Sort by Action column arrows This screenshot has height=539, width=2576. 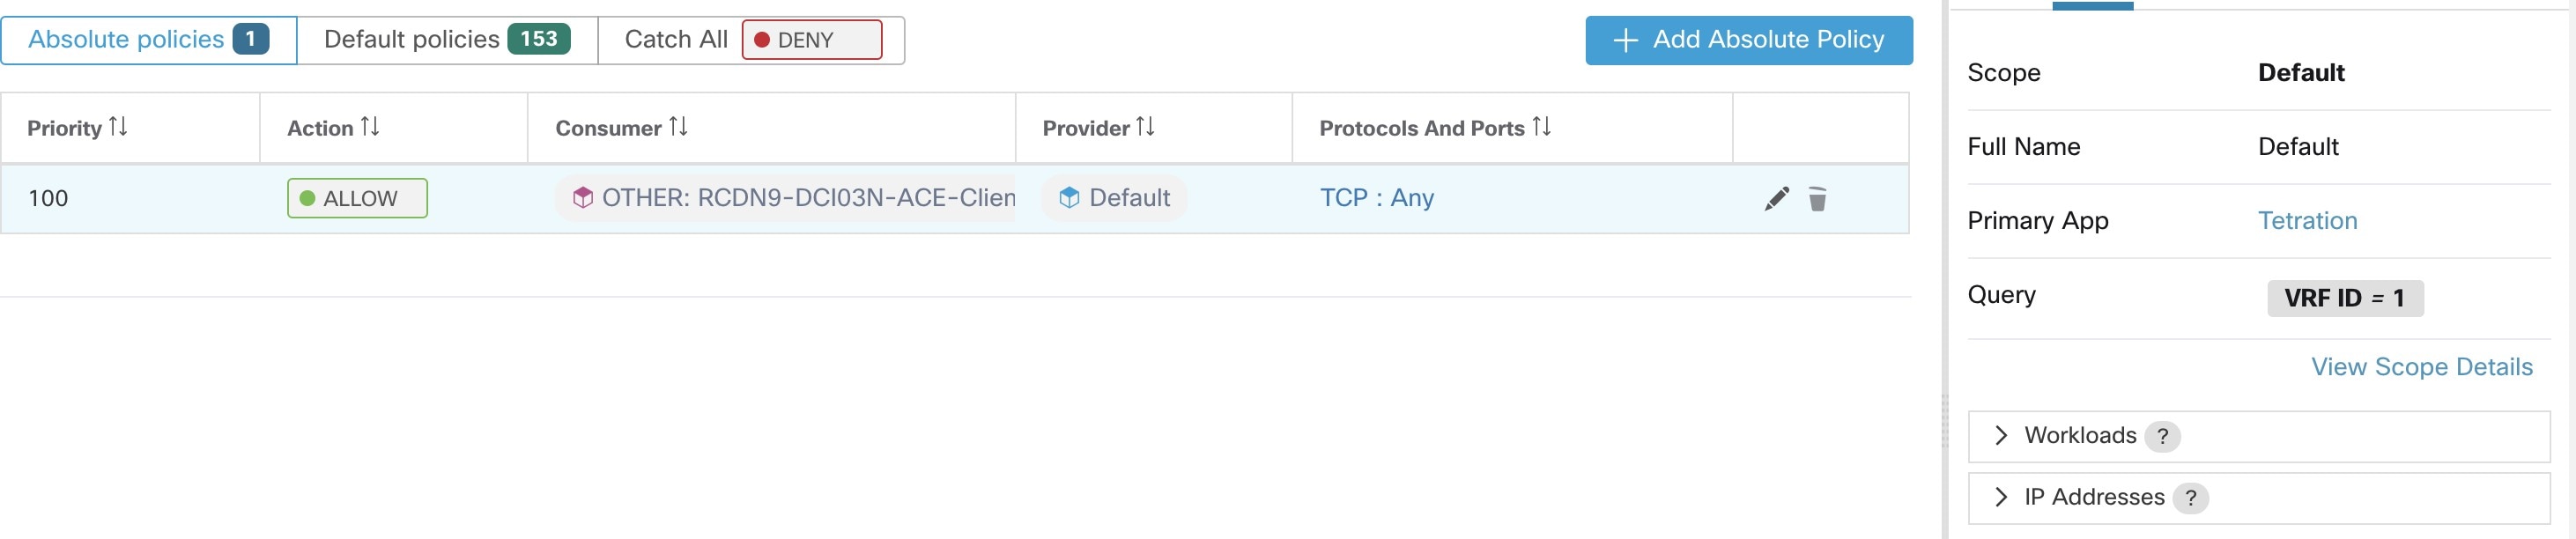pos(370,127)
